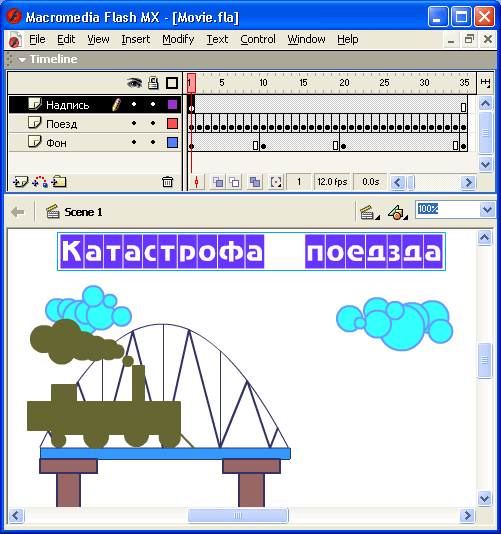Toggle lock dot of Фон layer
501x534 pixels.
[x=153, y=142]
